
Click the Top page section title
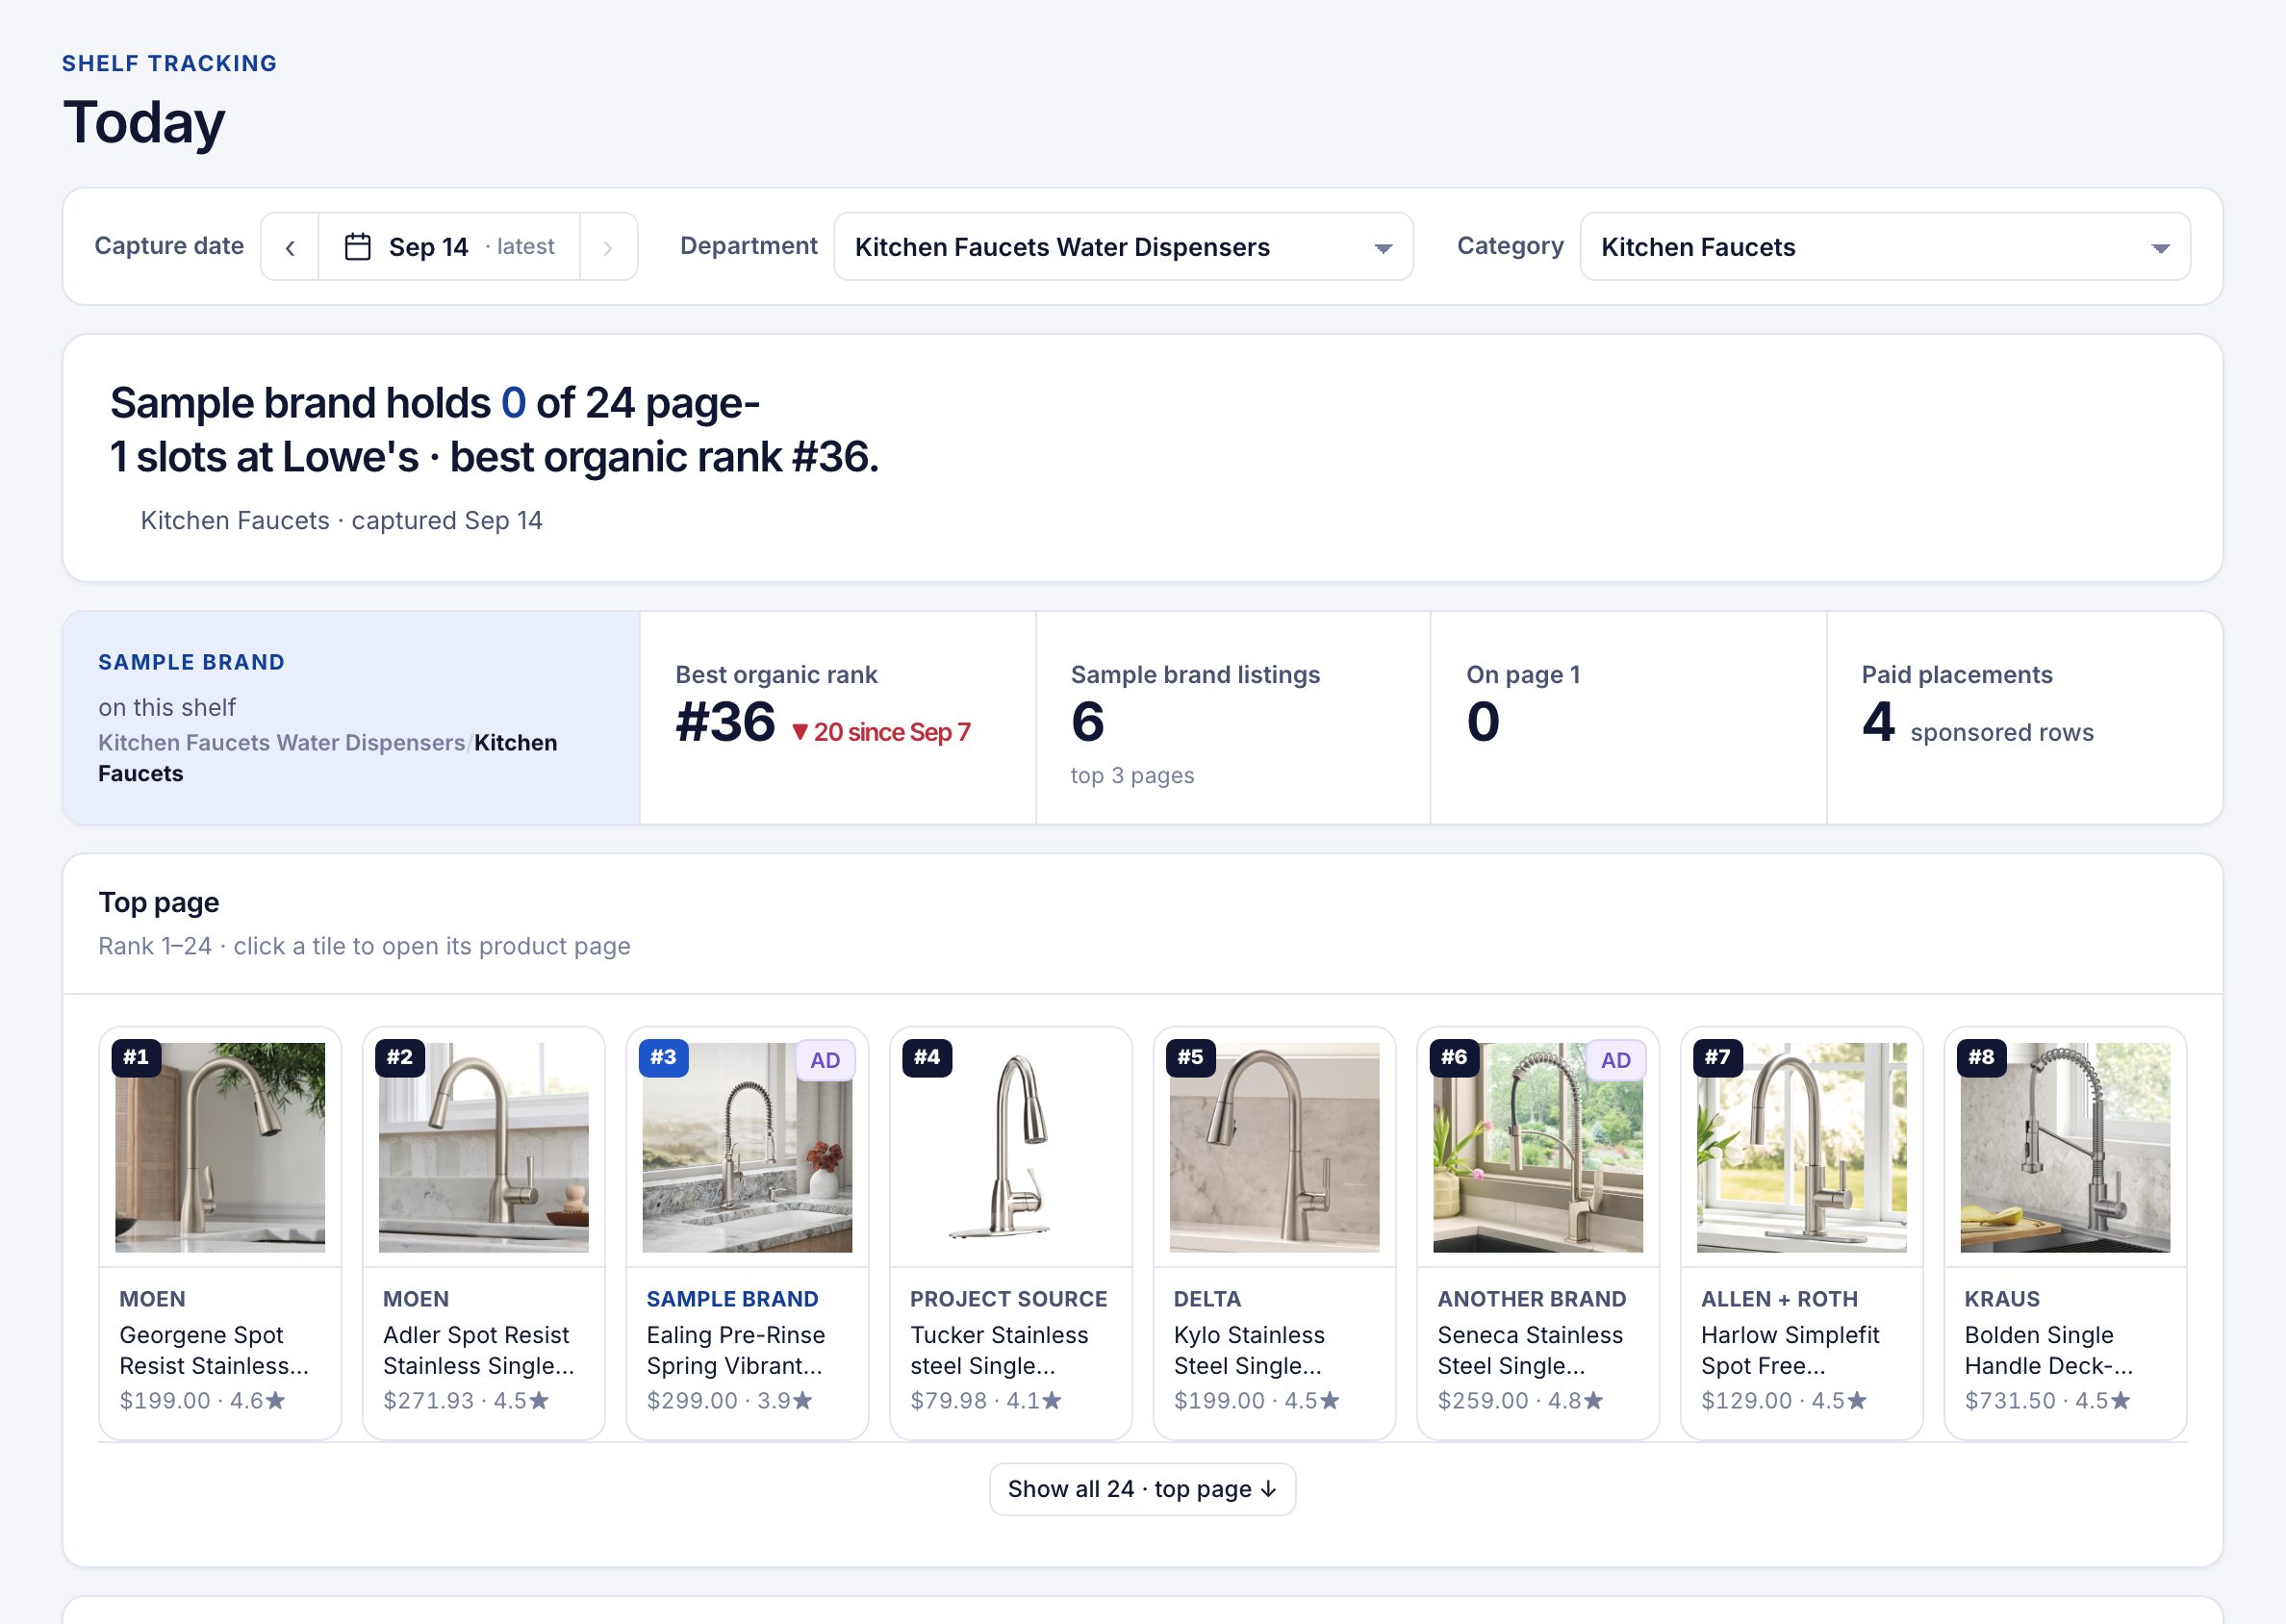[x=159, y=902]
